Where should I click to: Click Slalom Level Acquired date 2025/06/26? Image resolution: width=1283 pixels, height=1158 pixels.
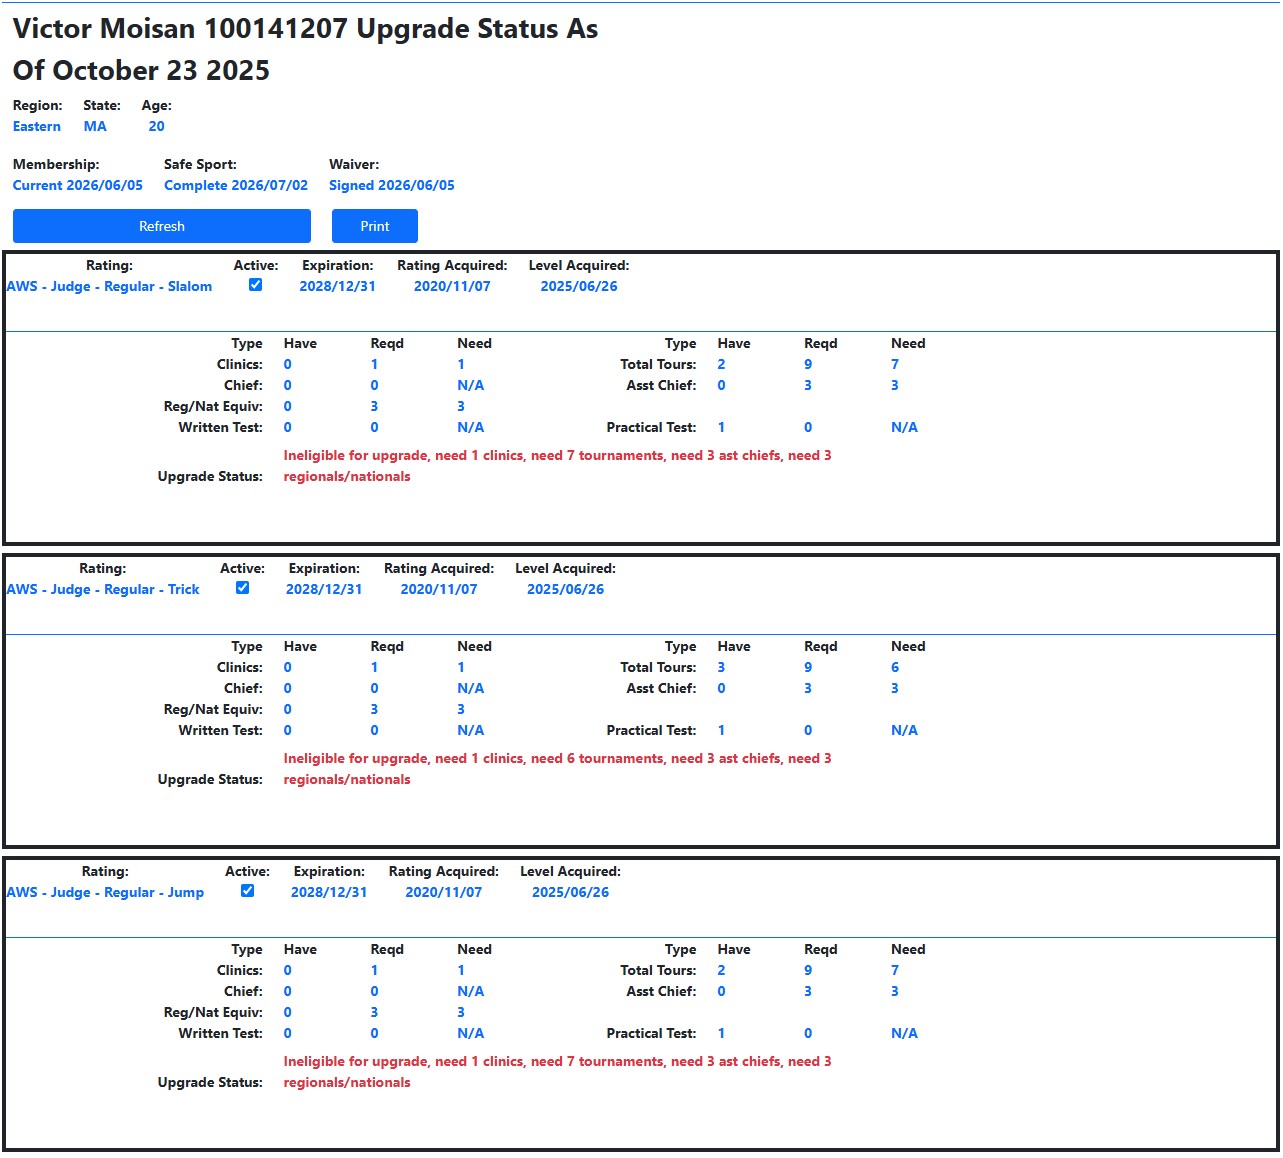(x=579, y=286)
